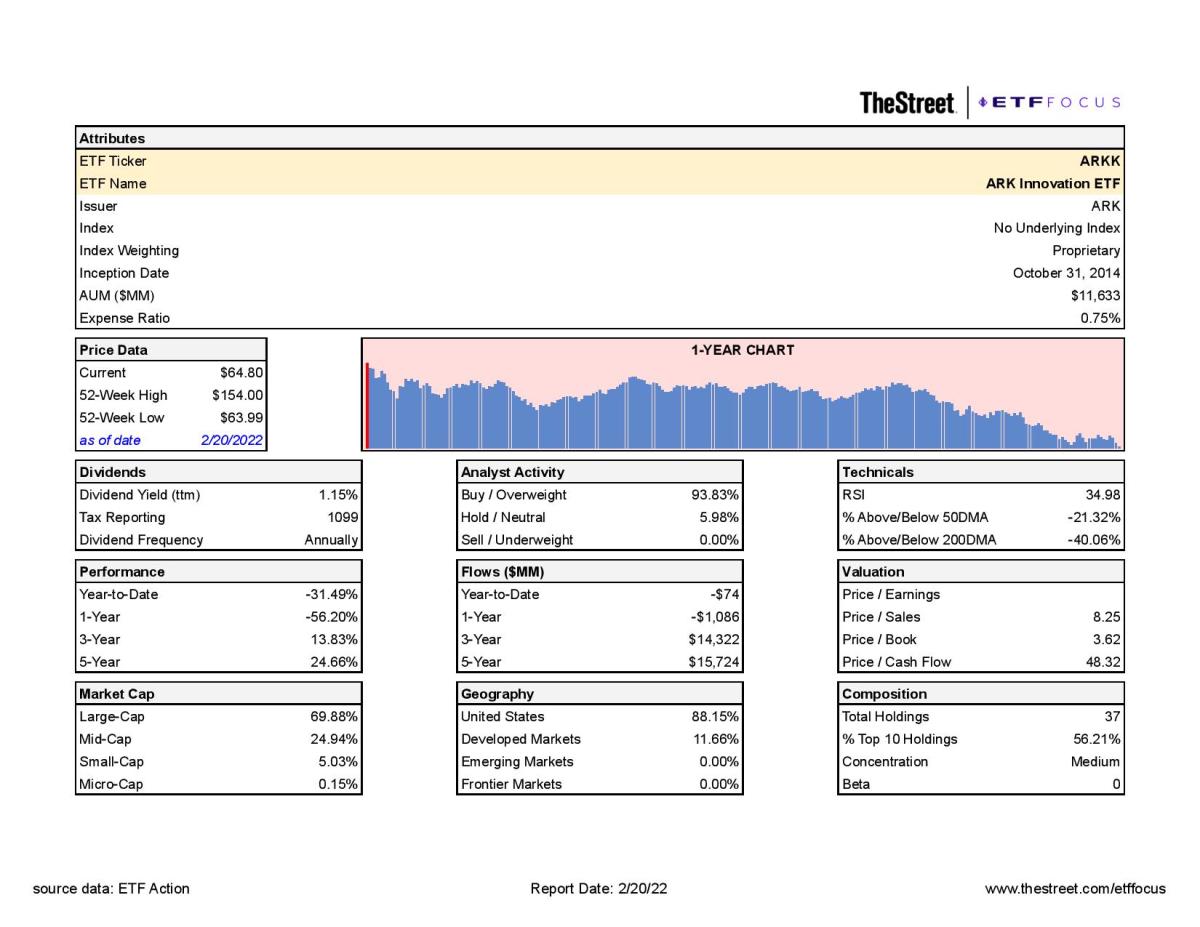The image size is (1200, 927).
Task: Click the Price / Book value 3.62
Action: [1108, 639]
